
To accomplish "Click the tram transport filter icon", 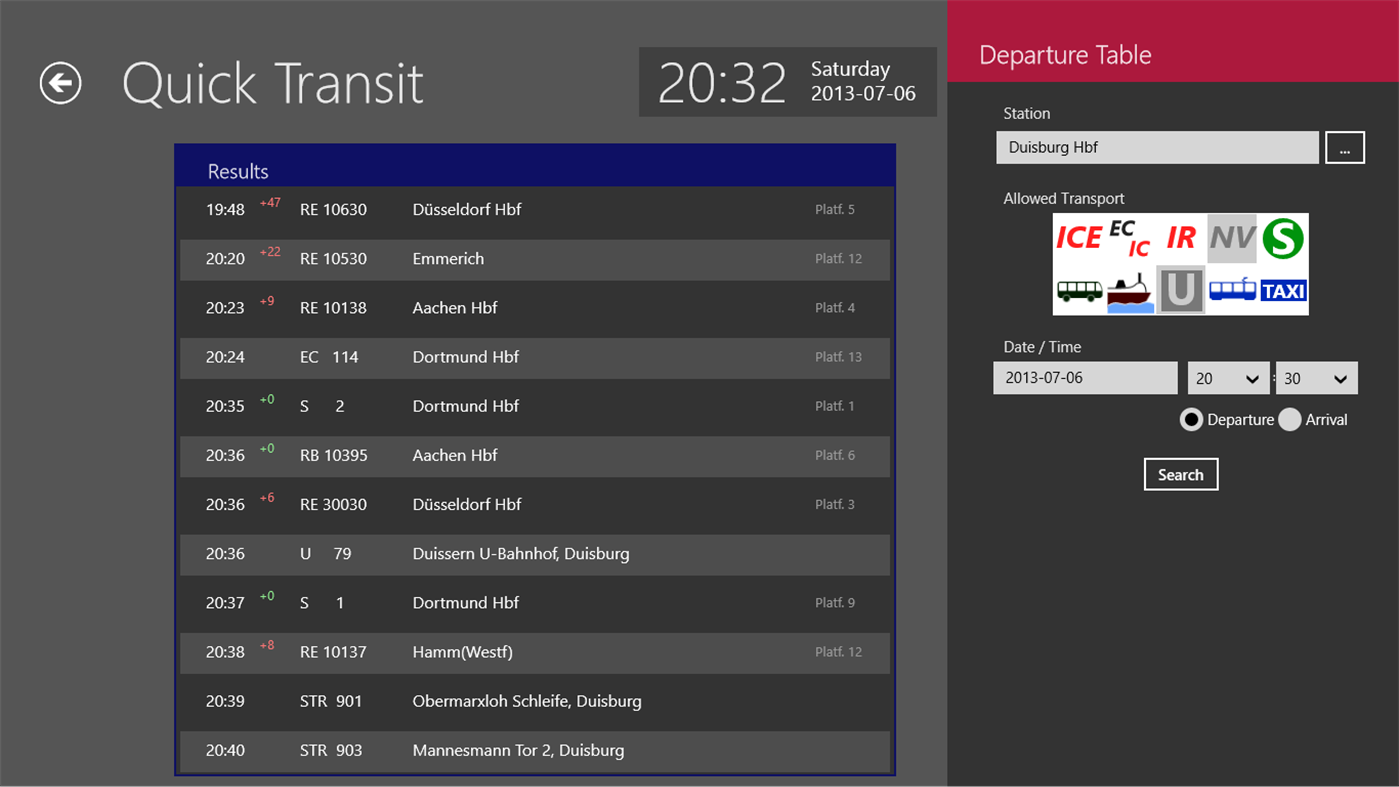I will point(1231,290).
